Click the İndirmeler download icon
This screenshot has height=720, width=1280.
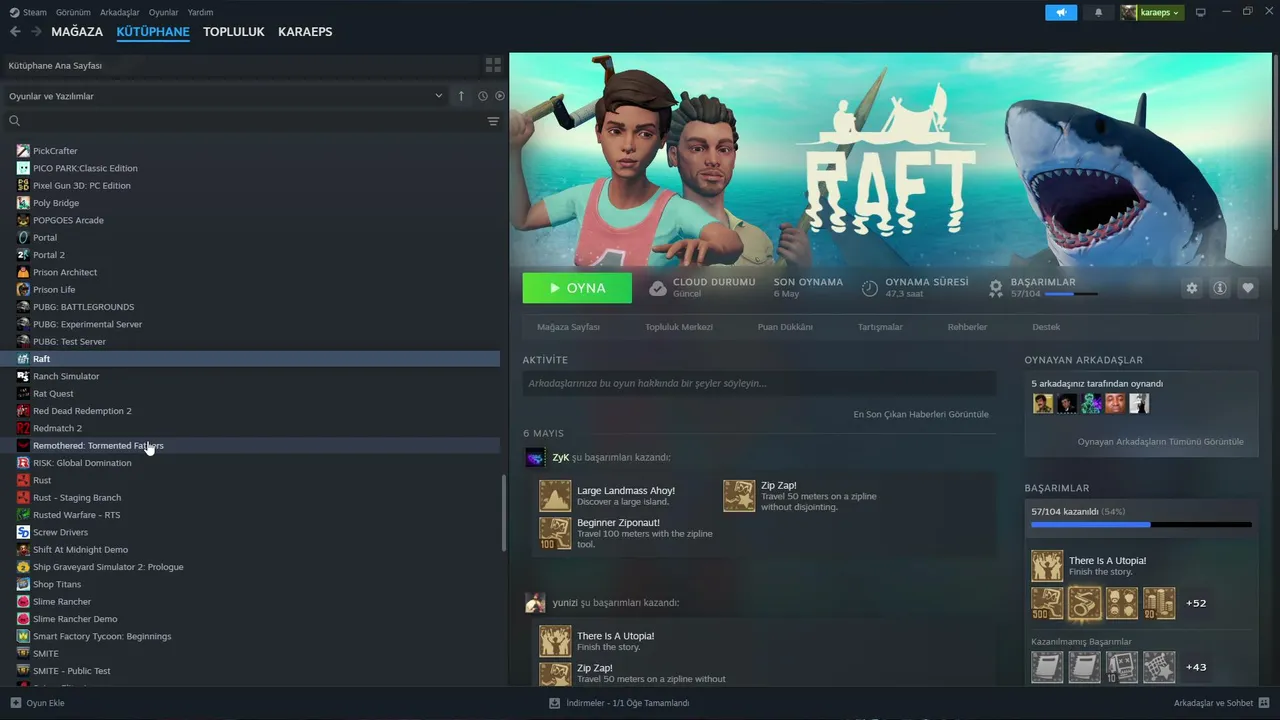coord(554,703)
